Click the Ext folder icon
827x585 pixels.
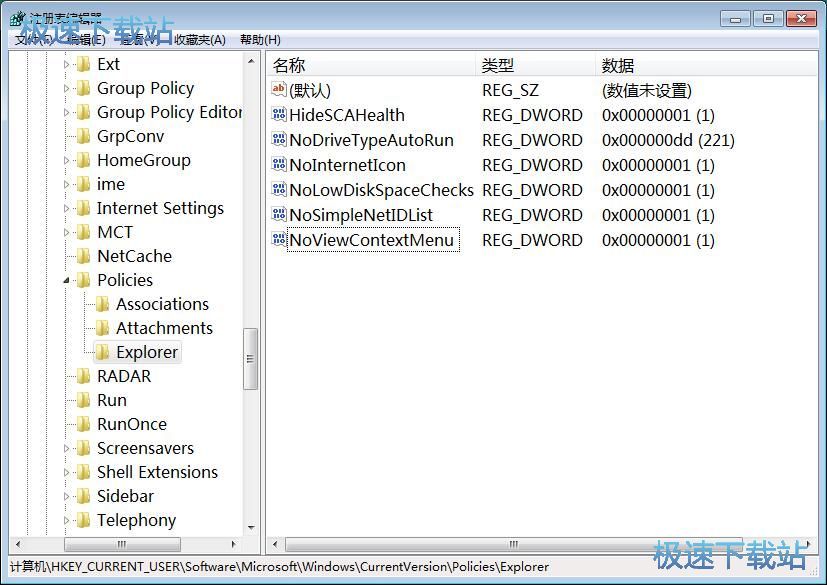coord(83,64)
